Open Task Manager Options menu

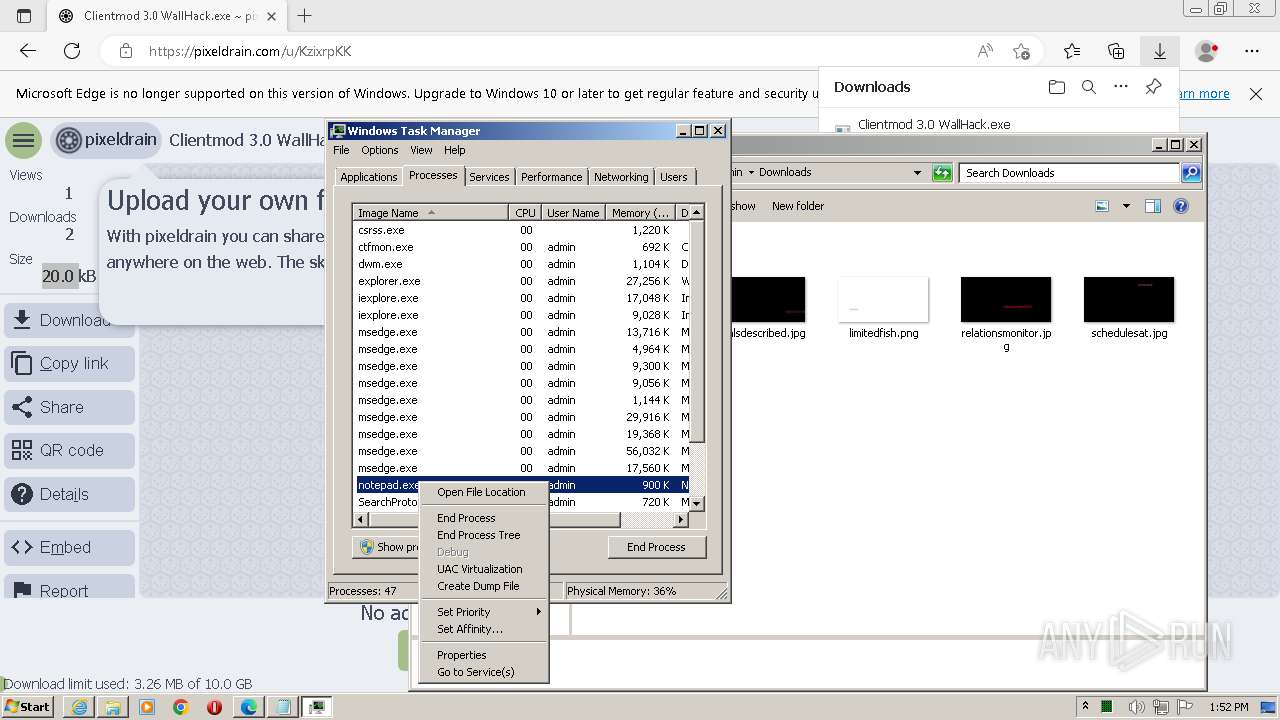pyautogui.click(x=380, y=150)
